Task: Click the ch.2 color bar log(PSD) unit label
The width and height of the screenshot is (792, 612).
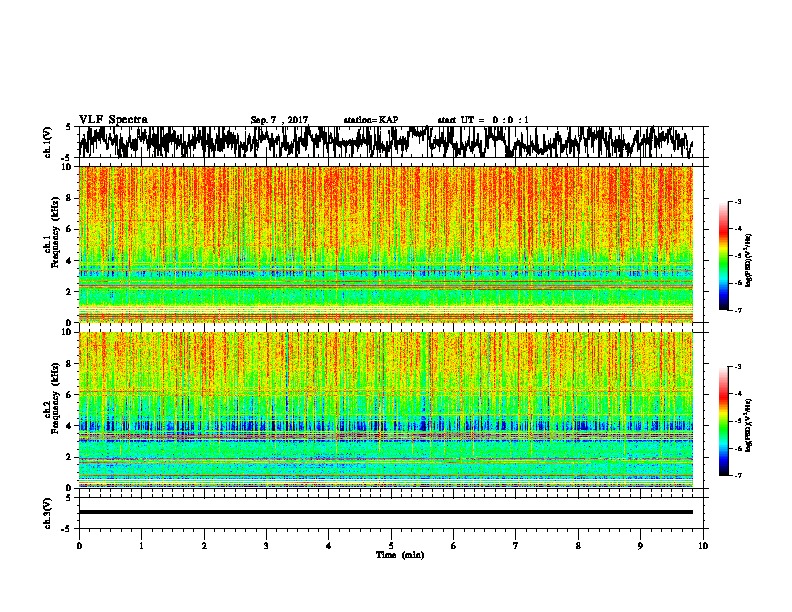Action: point(749,426)
